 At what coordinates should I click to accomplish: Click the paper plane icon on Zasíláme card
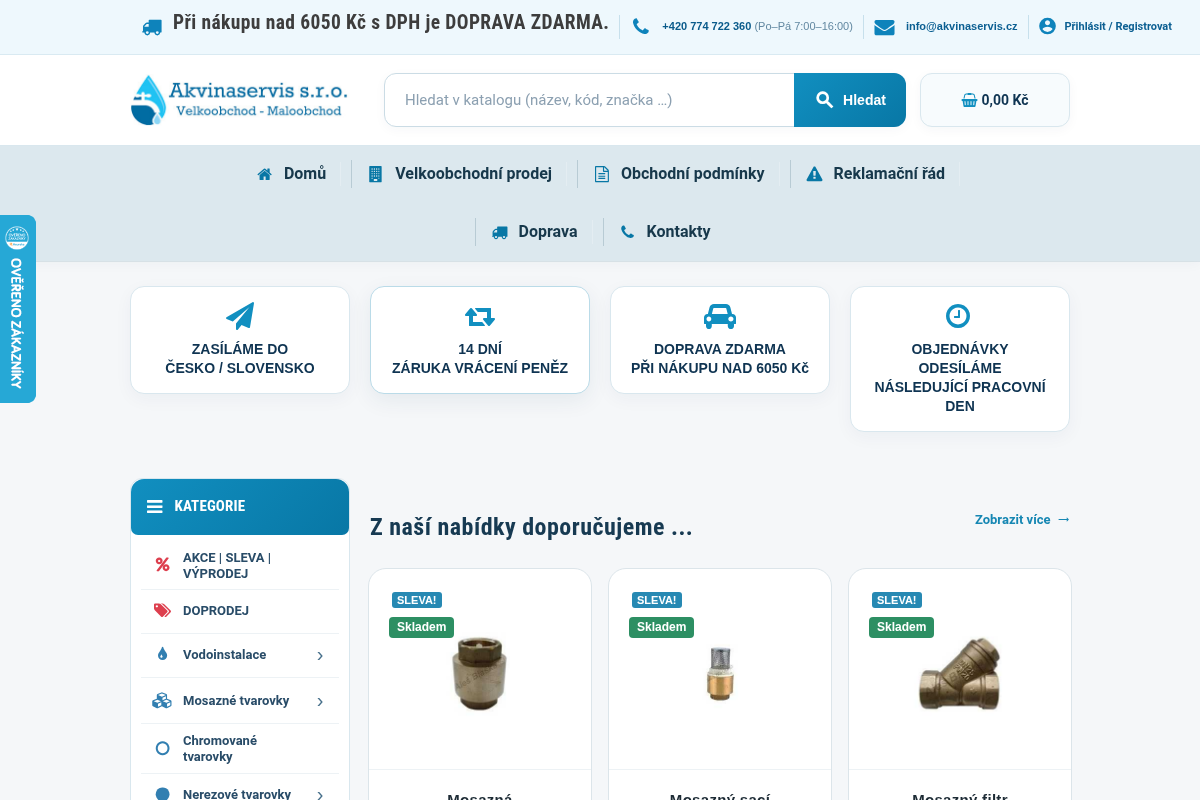click(x=240, y=316)
